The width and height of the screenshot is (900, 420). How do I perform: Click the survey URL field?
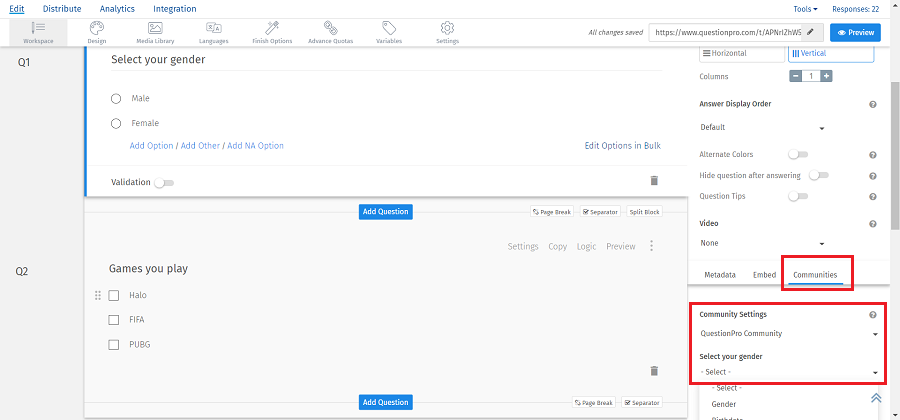click(x=726, y=33)
